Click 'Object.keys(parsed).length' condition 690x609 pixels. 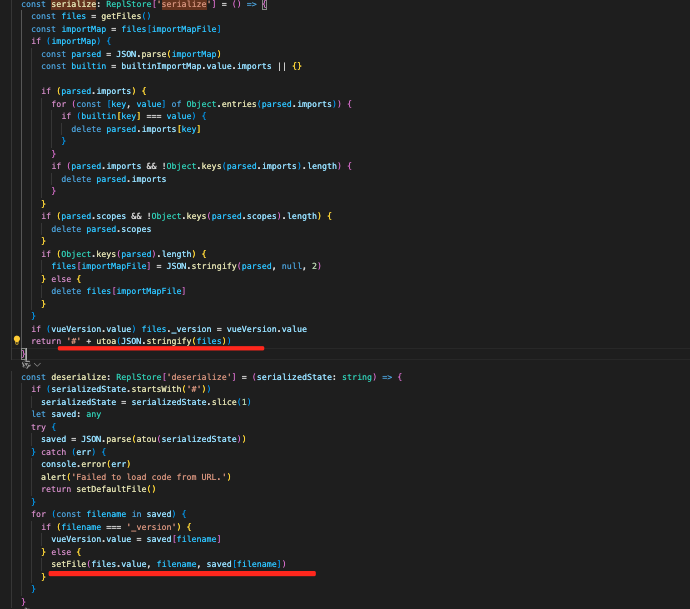[126, 254]
